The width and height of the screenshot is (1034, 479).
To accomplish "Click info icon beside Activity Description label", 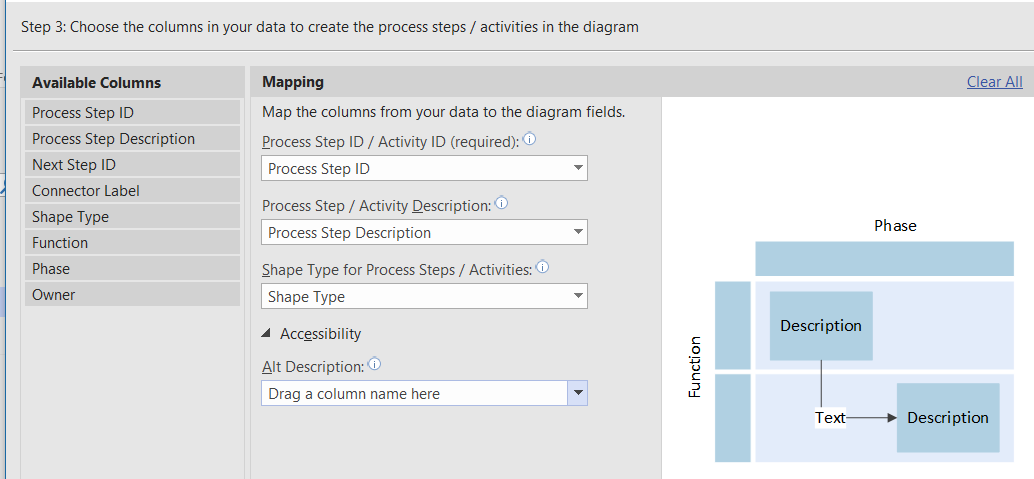I will pos(501,203).
